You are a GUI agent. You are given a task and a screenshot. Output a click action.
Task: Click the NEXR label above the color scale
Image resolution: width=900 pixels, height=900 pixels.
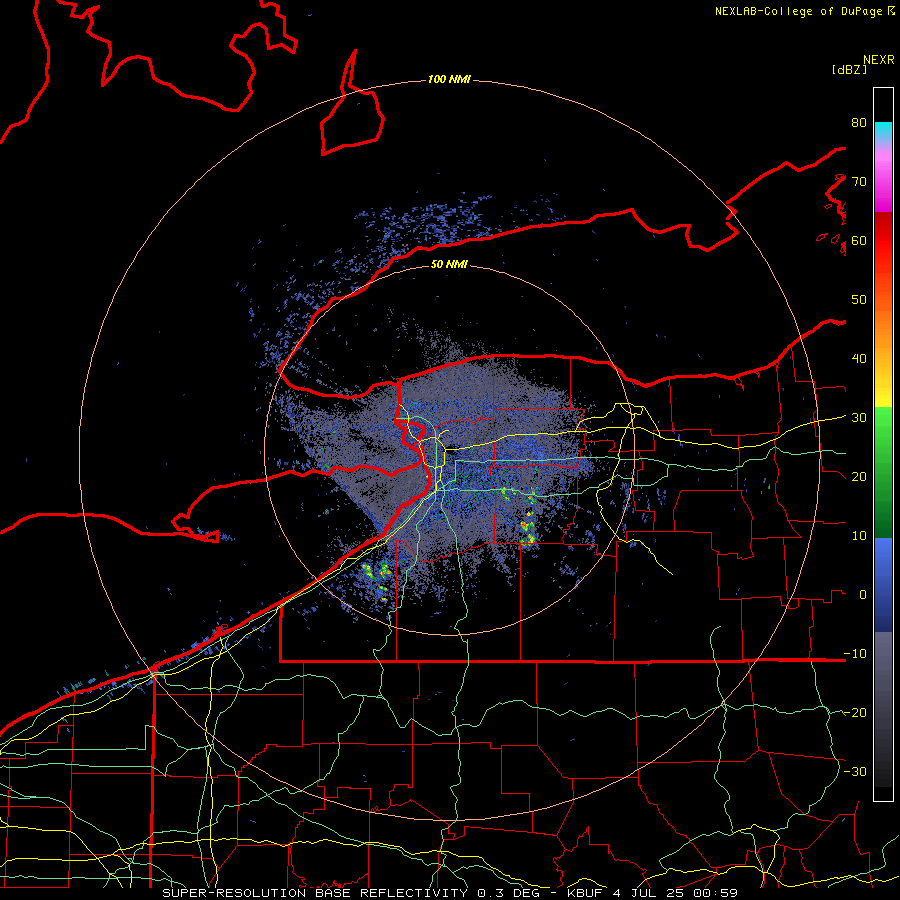(x=879, y=60)
